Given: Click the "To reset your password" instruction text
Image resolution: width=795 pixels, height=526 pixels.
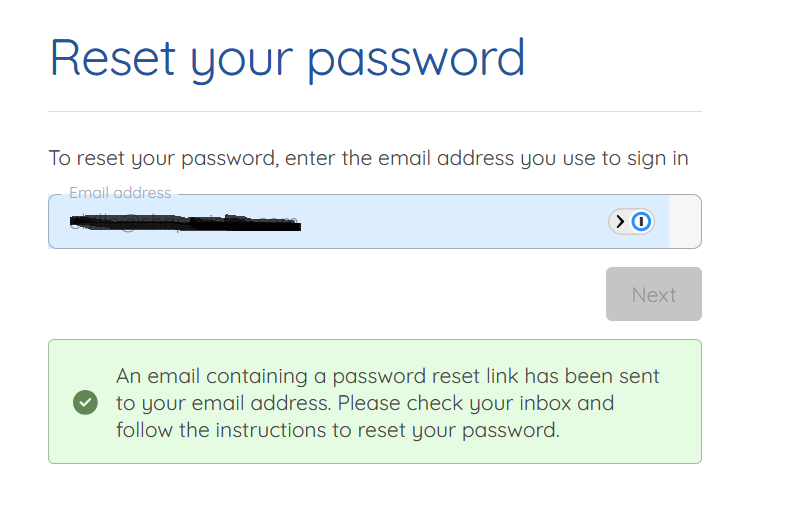Looking at the screenshot, I should tap(164, 158).
